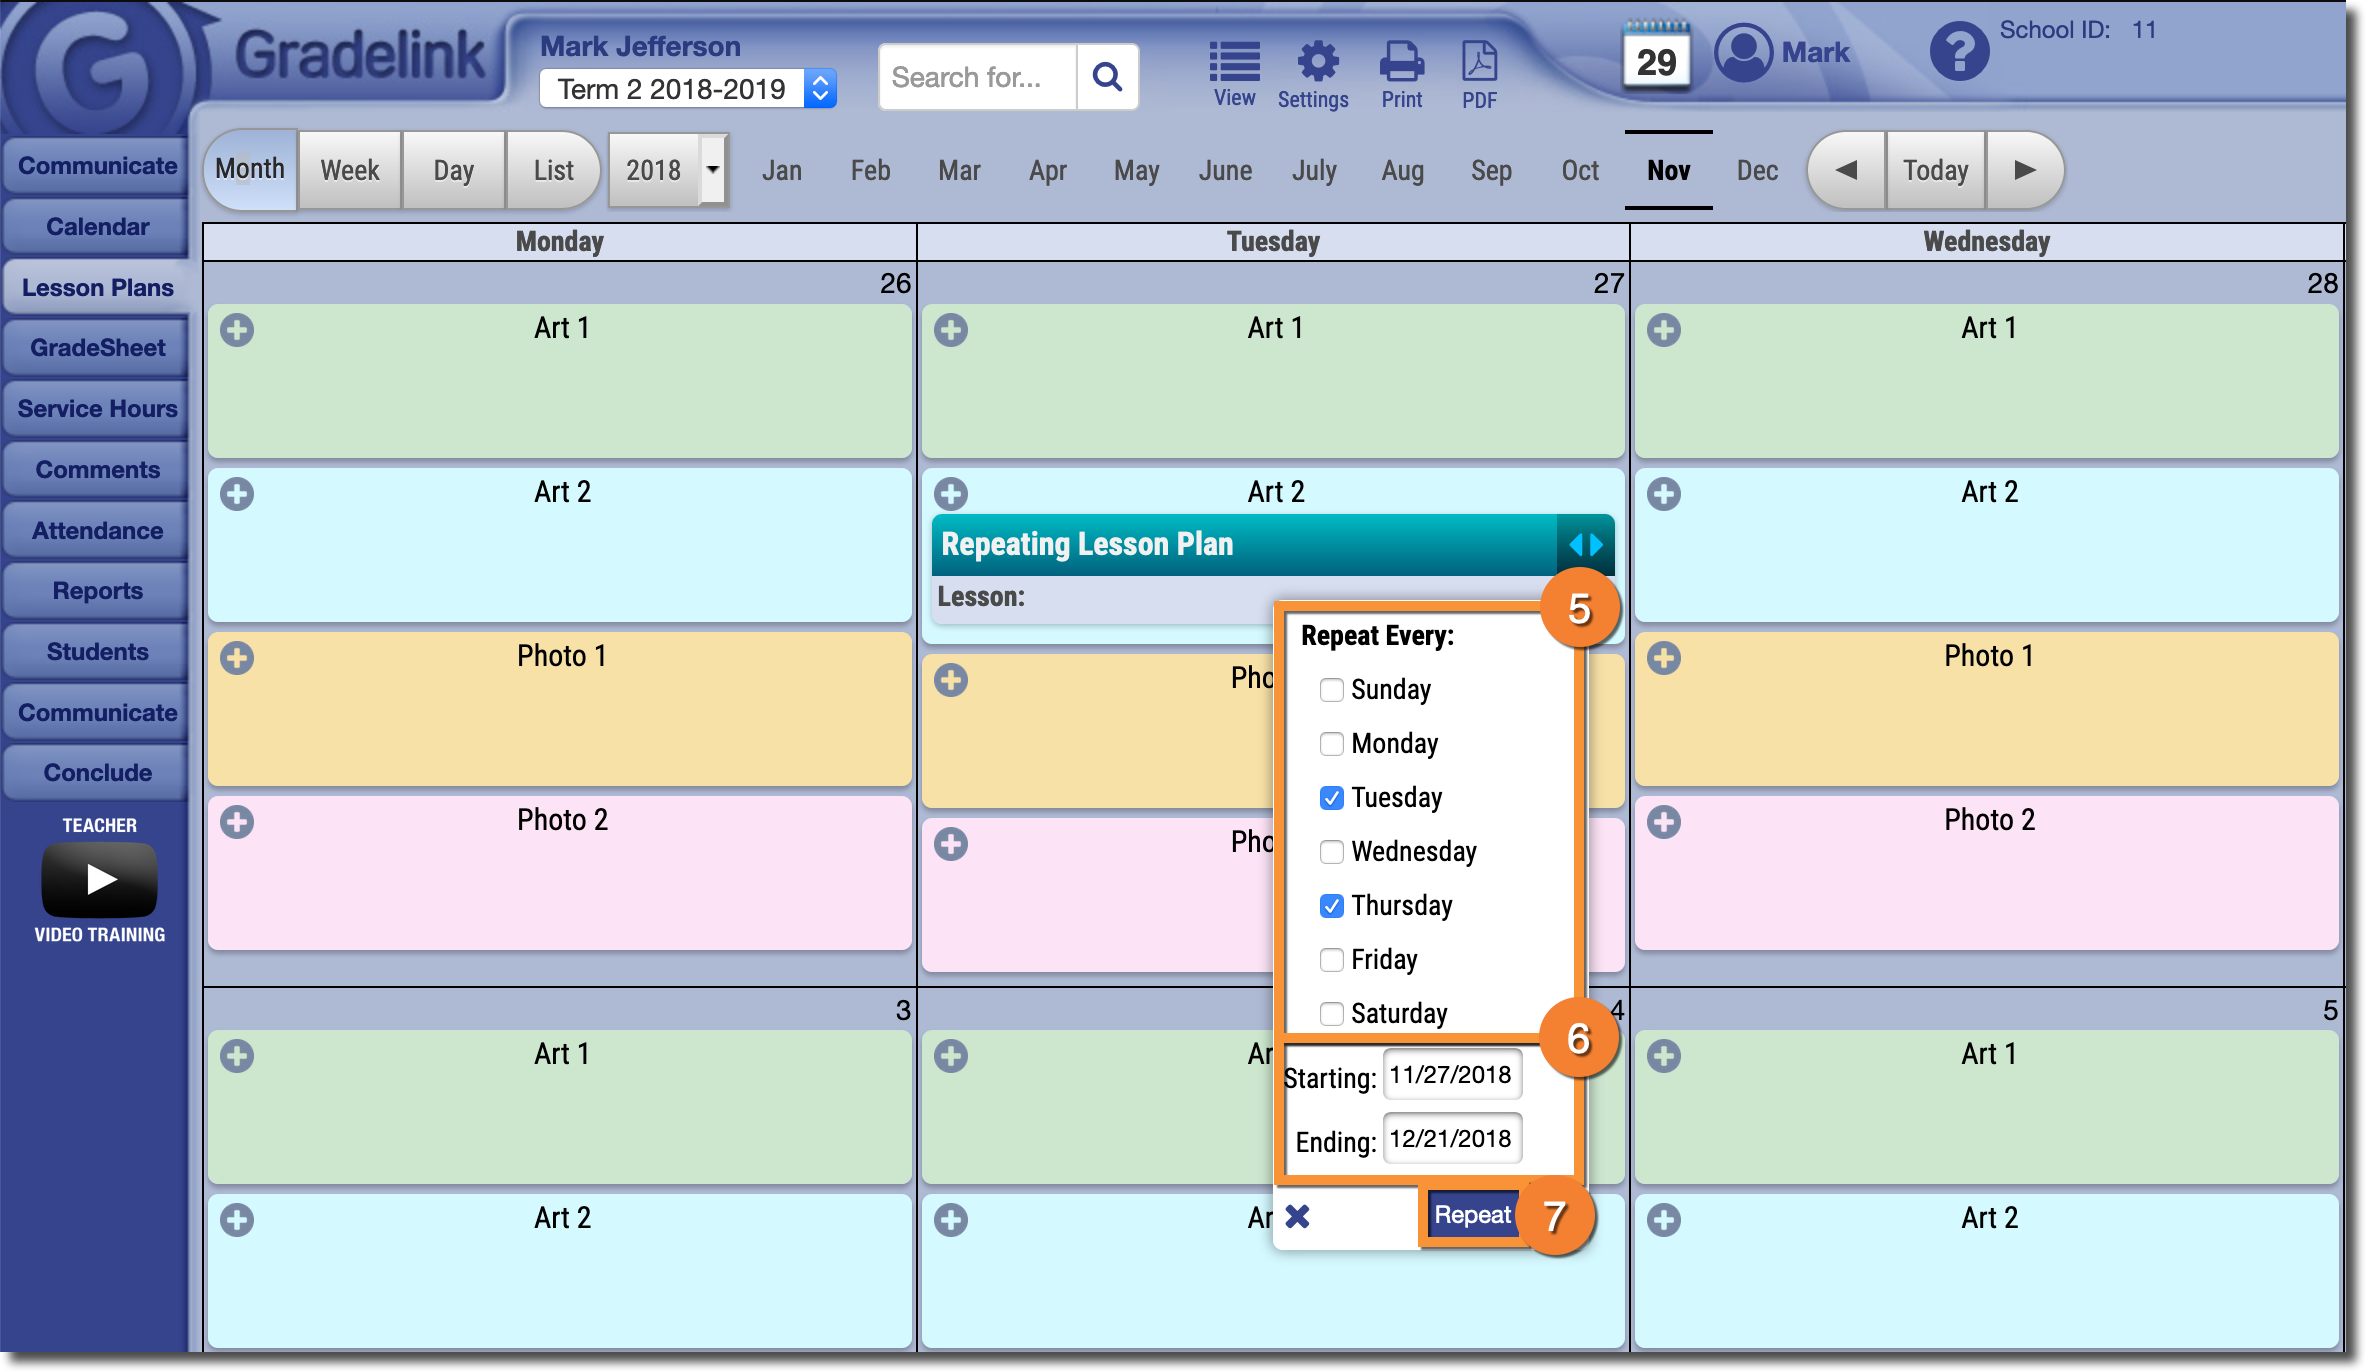Uncheck the Tuesday repeat checkbox
2366x1372 pixels.
point(1331,798)
